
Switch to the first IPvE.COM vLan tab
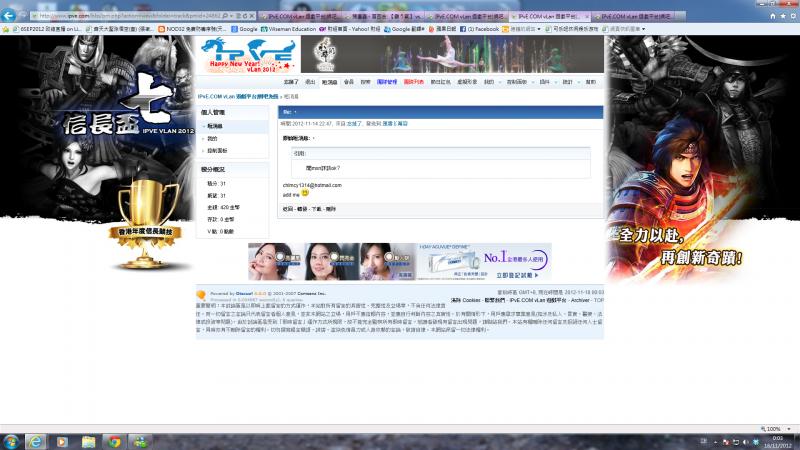(x=301, y=16)
